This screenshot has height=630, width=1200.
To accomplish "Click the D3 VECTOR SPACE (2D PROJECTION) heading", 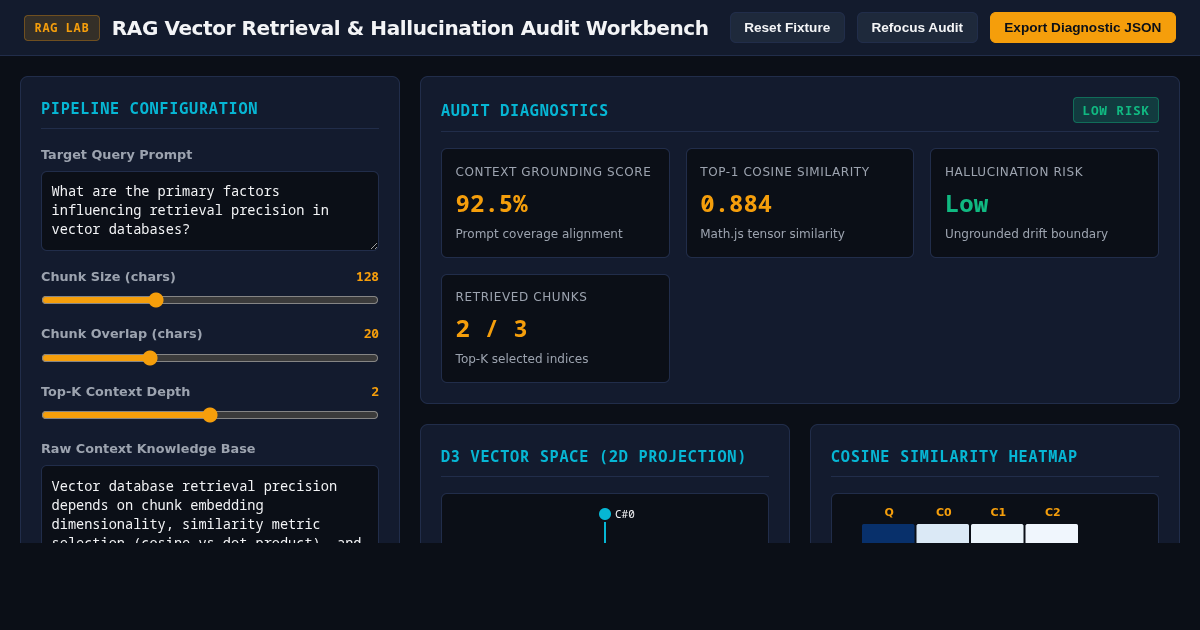I will pyautogui.click(x=594, y=457).
